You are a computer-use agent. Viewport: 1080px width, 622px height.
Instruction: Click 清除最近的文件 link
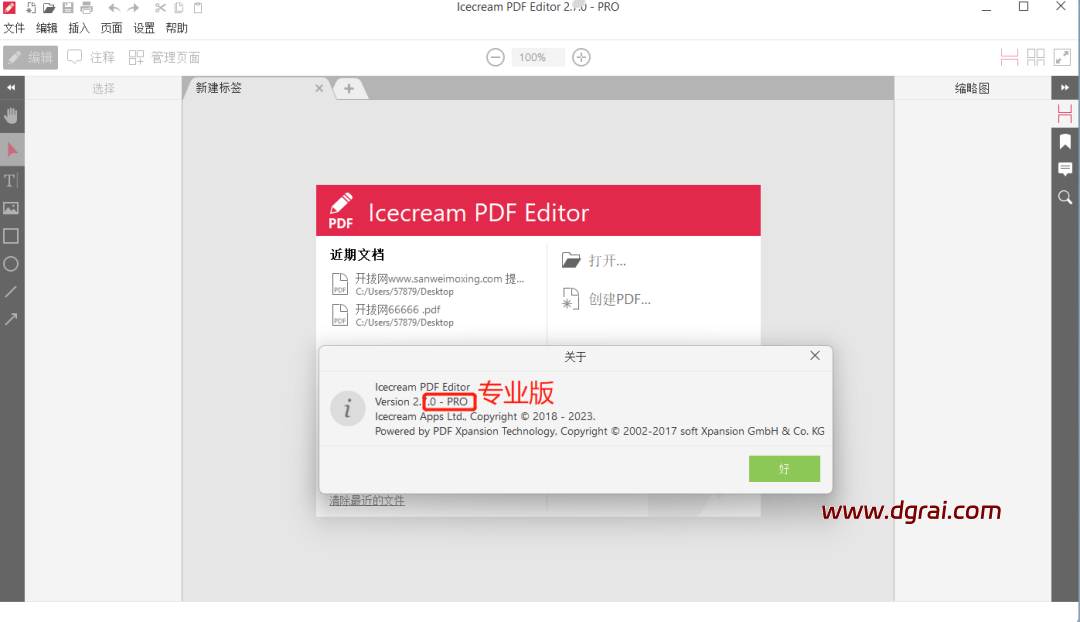pyautogui.click(x=366, y=501)
